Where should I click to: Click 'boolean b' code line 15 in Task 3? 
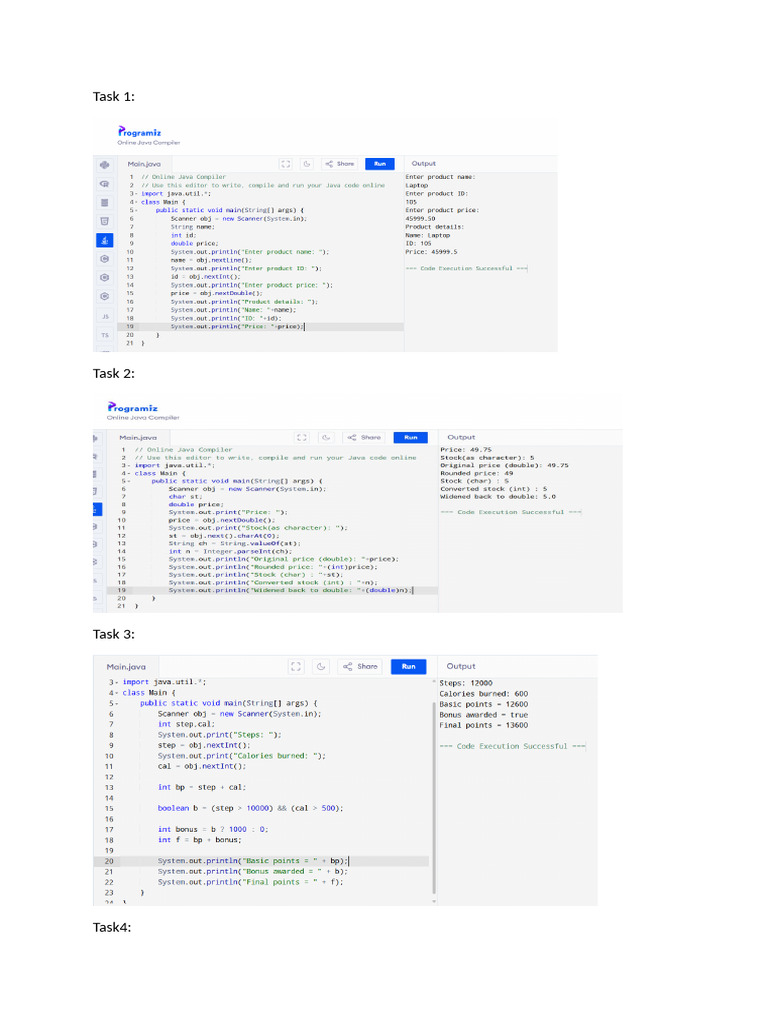(x=250, y=808)
